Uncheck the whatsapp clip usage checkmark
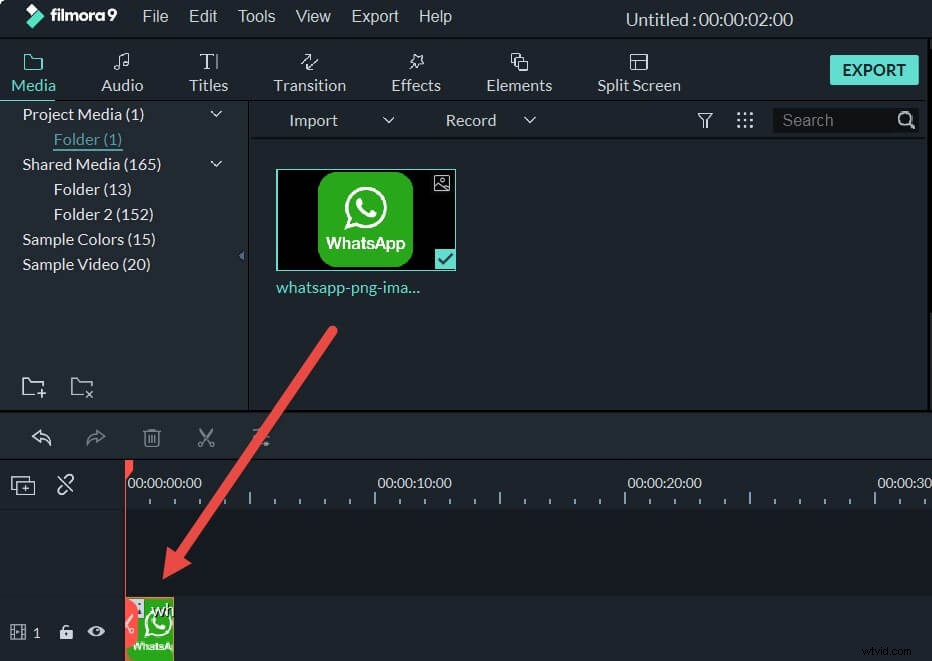Viewport: 932px width, 661px height. click(x=444, y=259)
